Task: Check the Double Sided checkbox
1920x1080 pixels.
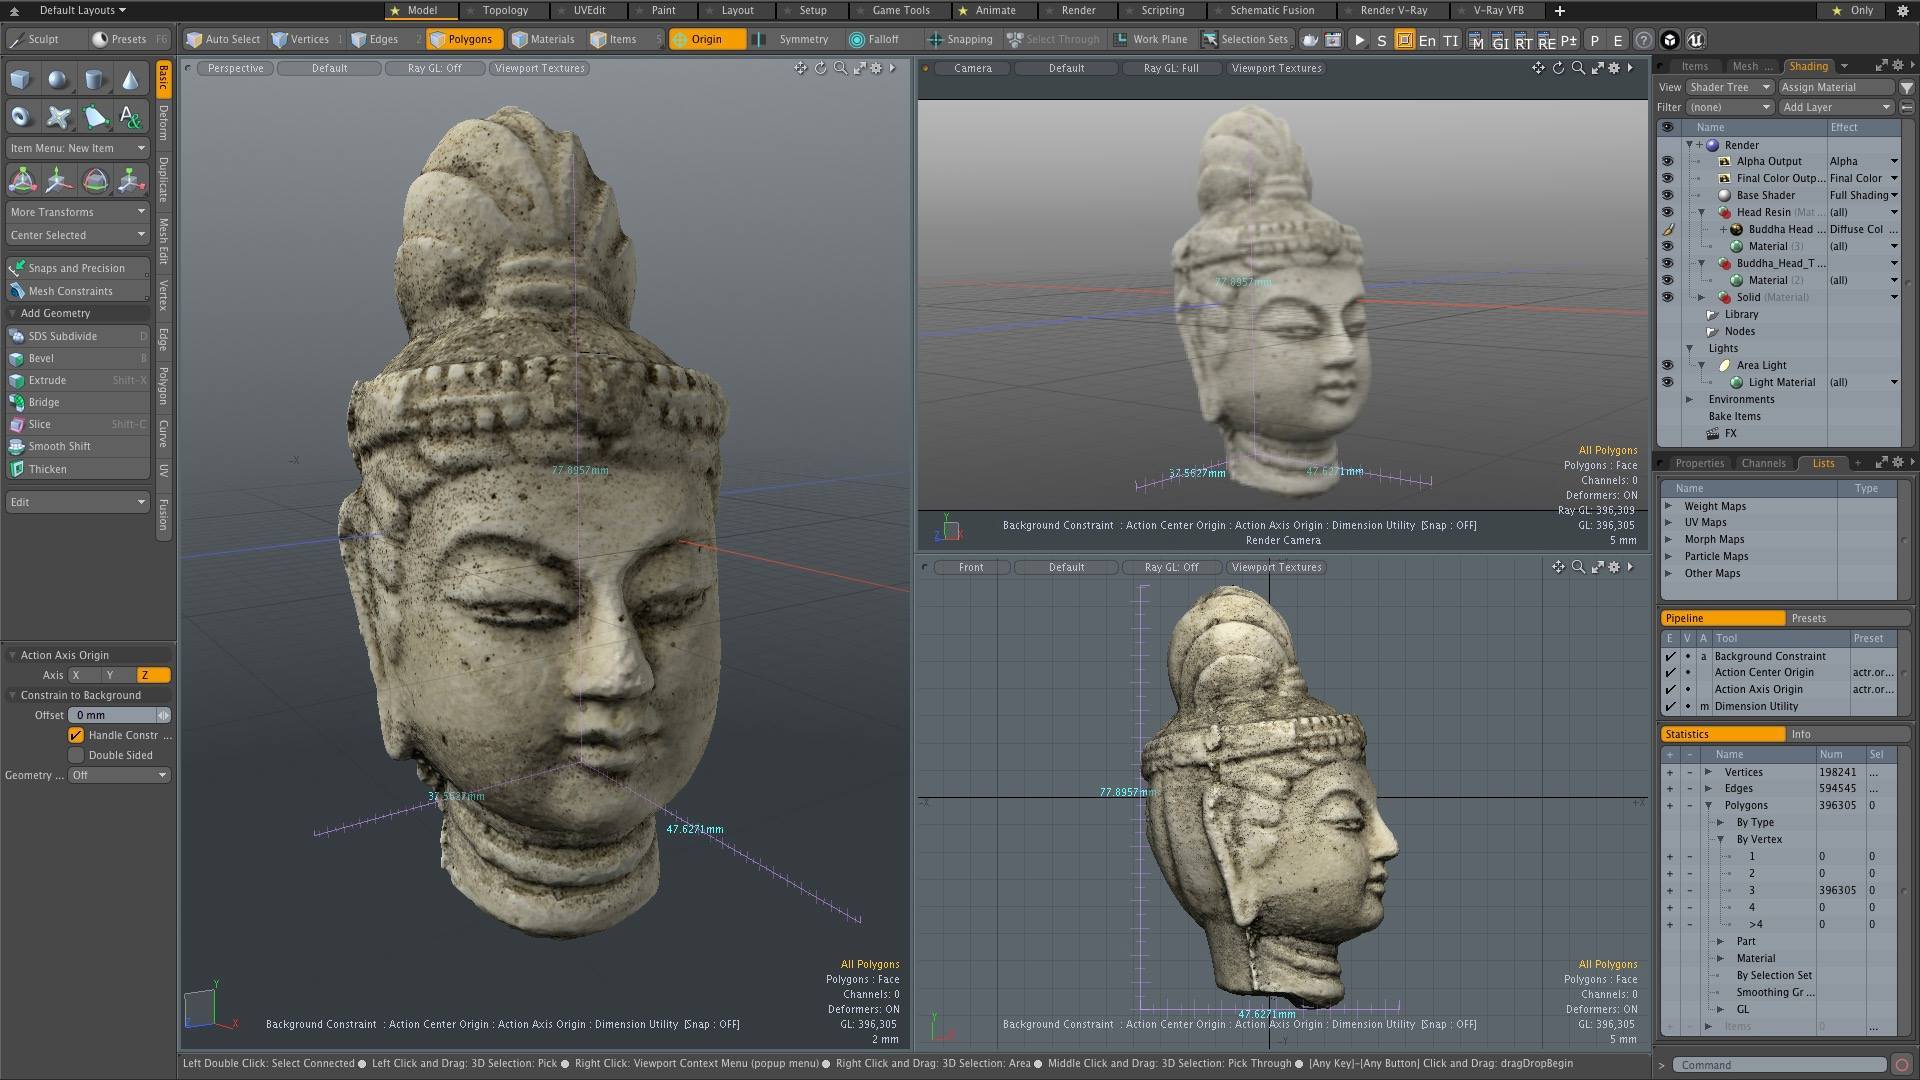Action: 76,755
